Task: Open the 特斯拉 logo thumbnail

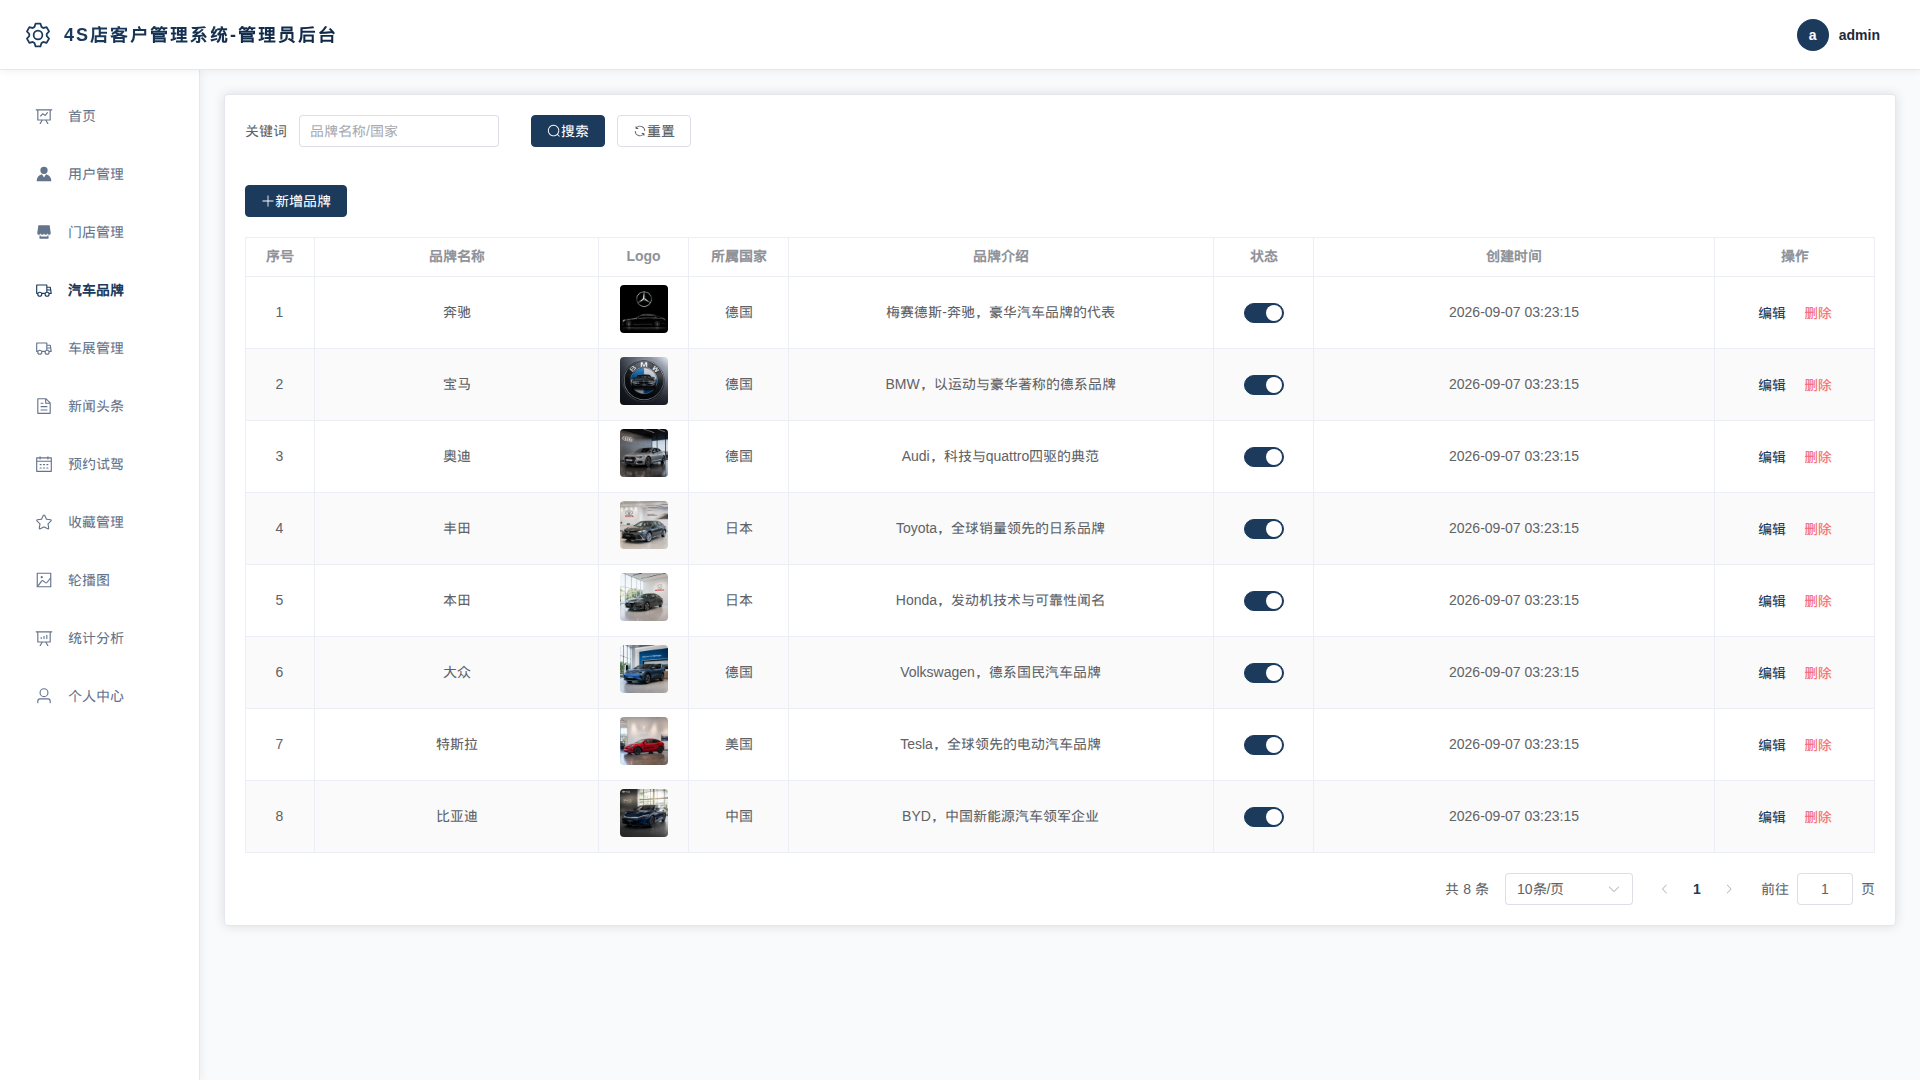Action: (x=643, y=741)
